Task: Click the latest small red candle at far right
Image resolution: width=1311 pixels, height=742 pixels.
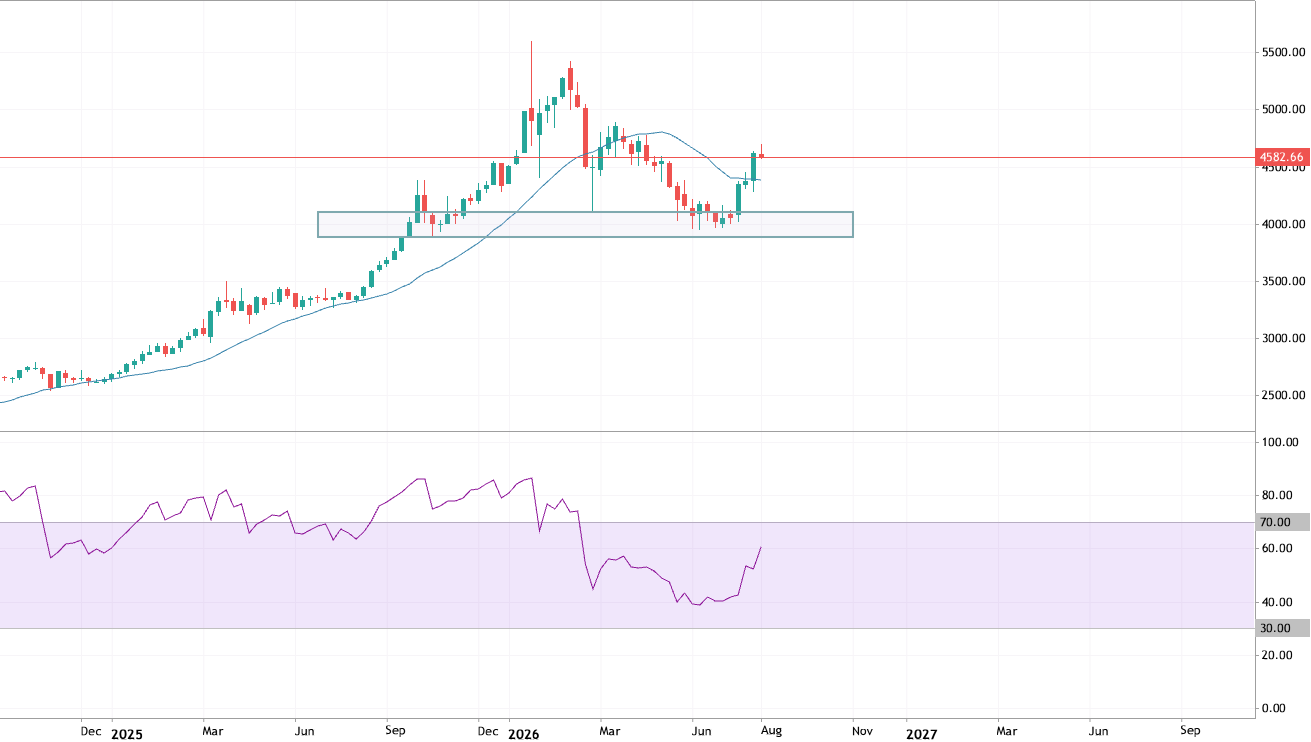Action: click(x=762, y=154)
